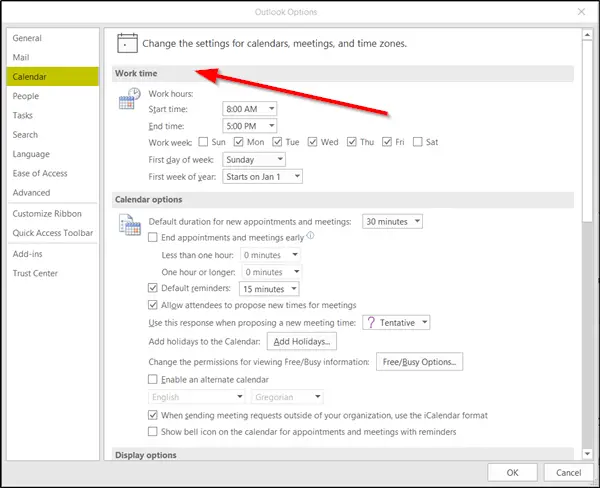The image size is (600, 488).
Task: Toggle Allow attendees to propose new times
Action: point(153,305)
